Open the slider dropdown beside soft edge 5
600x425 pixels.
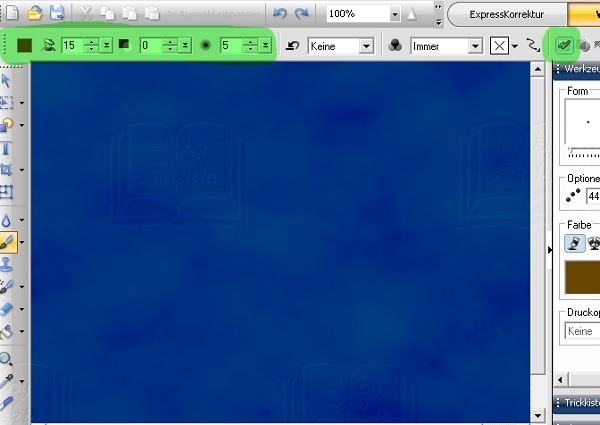(265, 46)
